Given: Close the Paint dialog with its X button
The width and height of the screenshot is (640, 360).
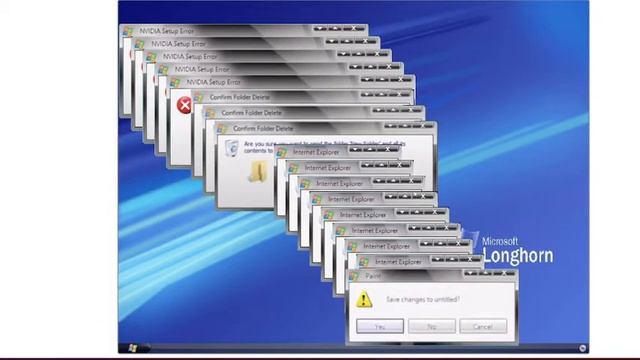Looking at the screenshot, I should coord(505,273).
